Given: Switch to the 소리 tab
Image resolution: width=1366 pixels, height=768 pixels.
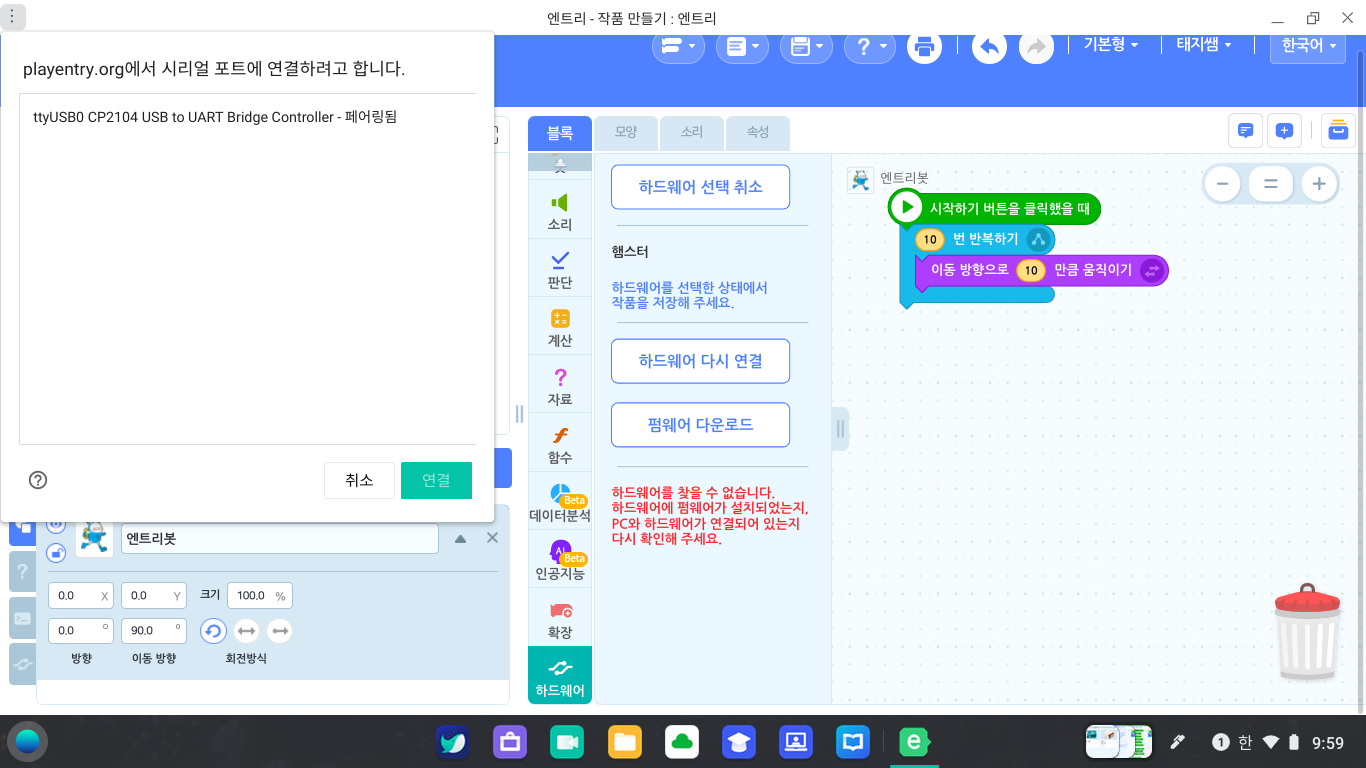Looking at the screenshot, I should point(692,132).
